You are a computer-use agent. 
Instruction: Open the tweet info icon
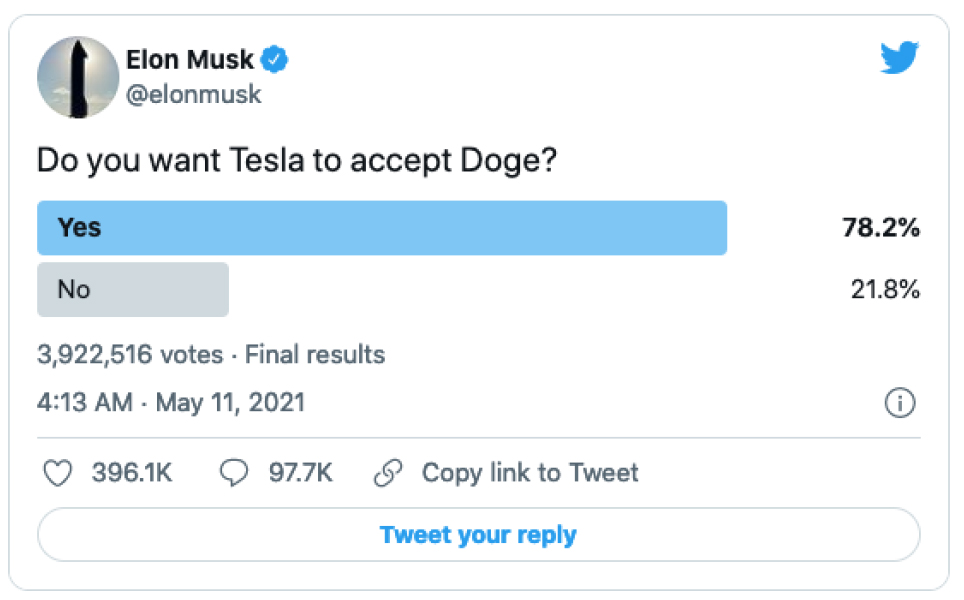[x=900, y=403]
